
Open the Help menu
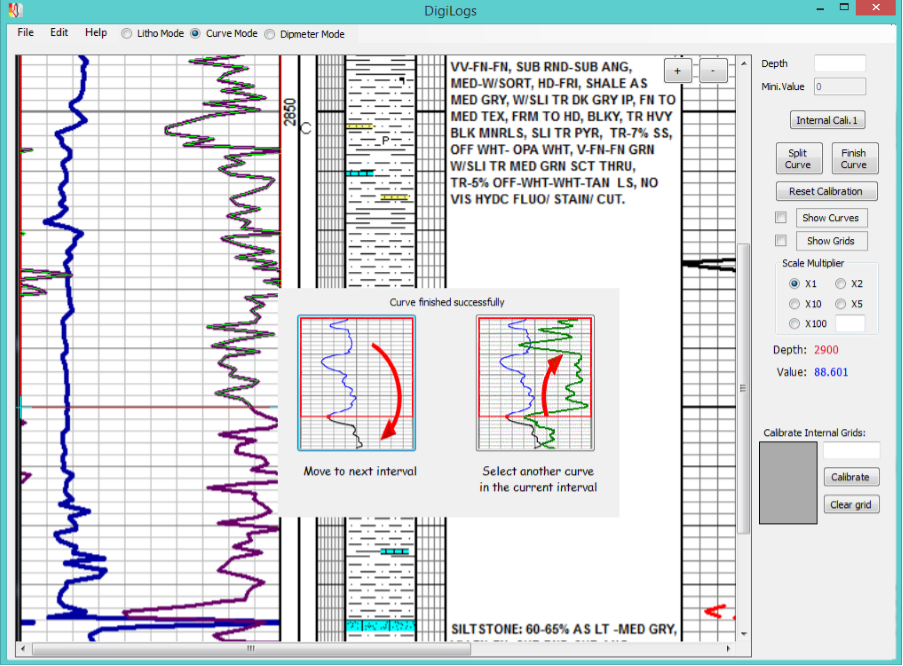pos(96,33)
